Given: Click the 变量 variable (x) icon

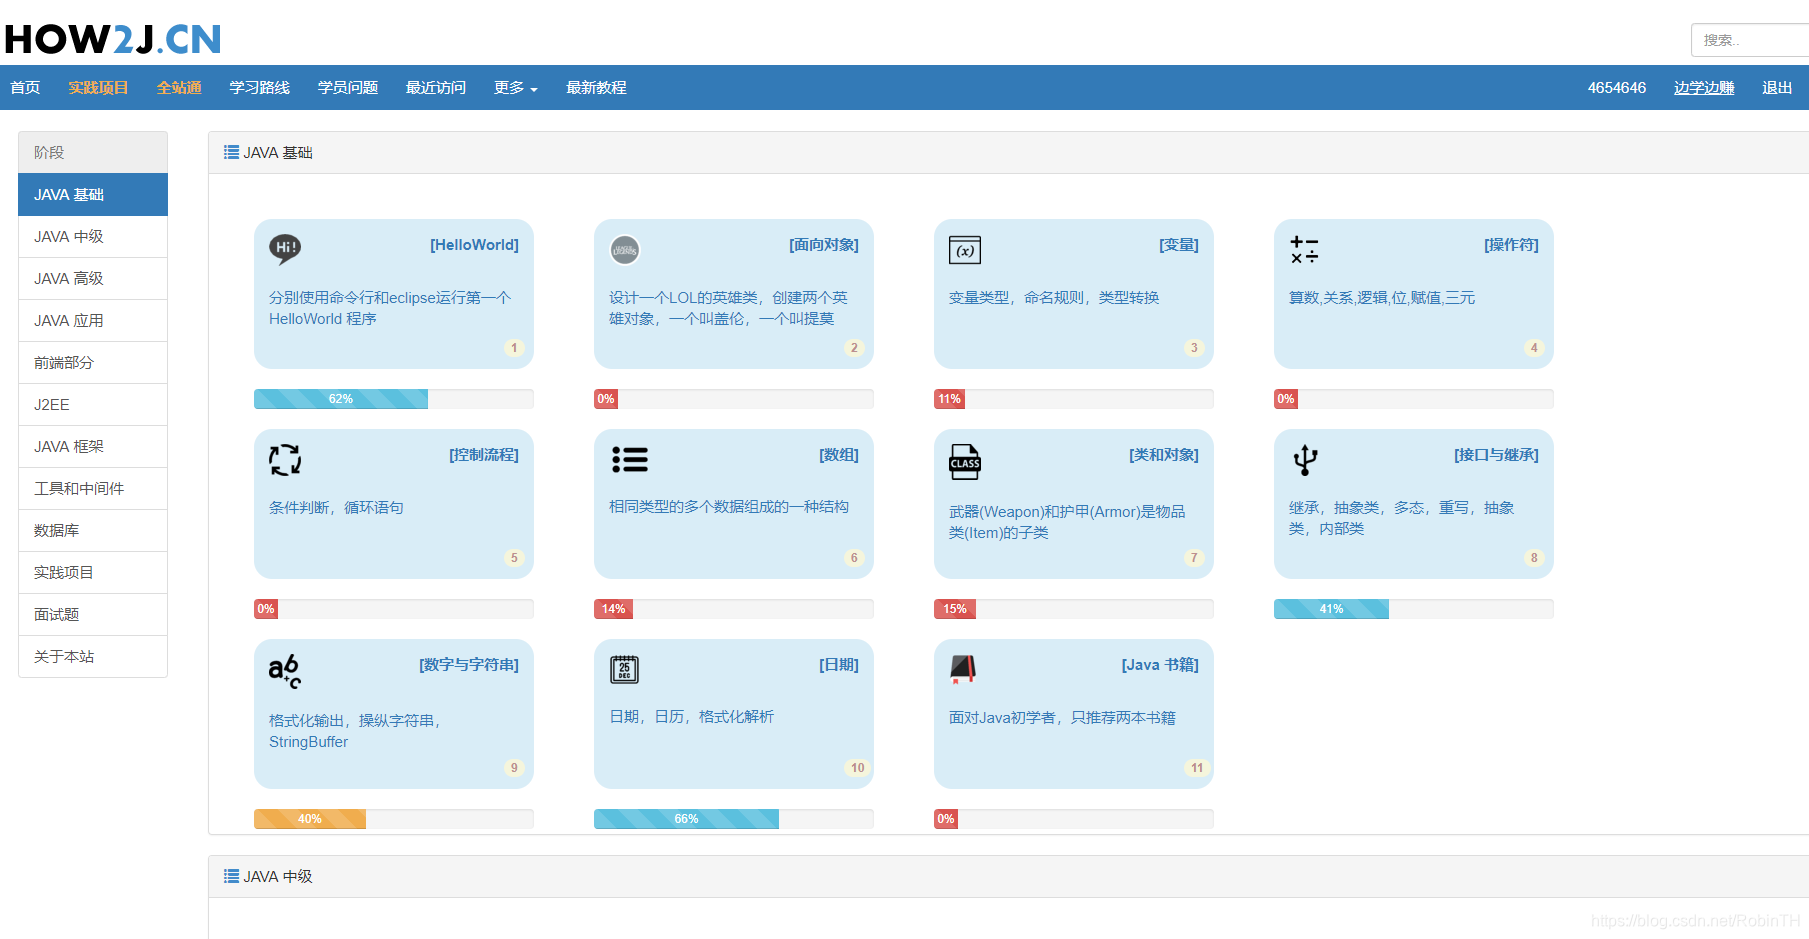Looking at the screenshot, I should 965,250.
